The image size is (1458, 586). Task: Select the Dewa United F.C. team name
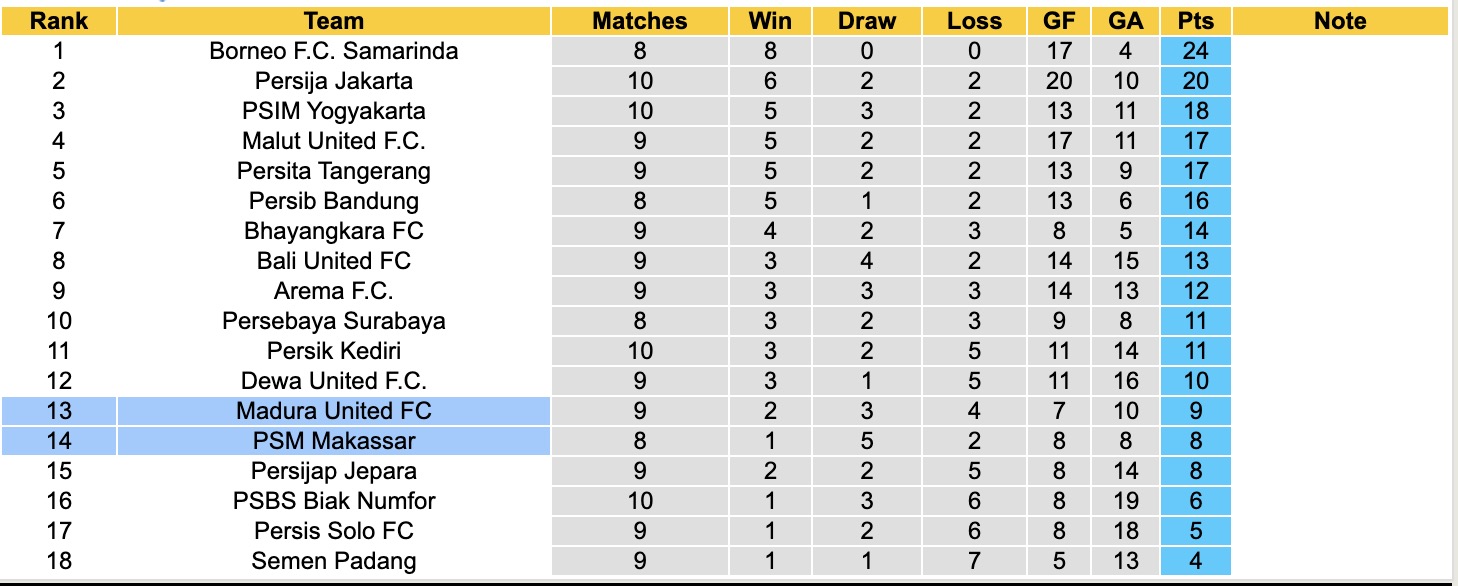point(334,381)
